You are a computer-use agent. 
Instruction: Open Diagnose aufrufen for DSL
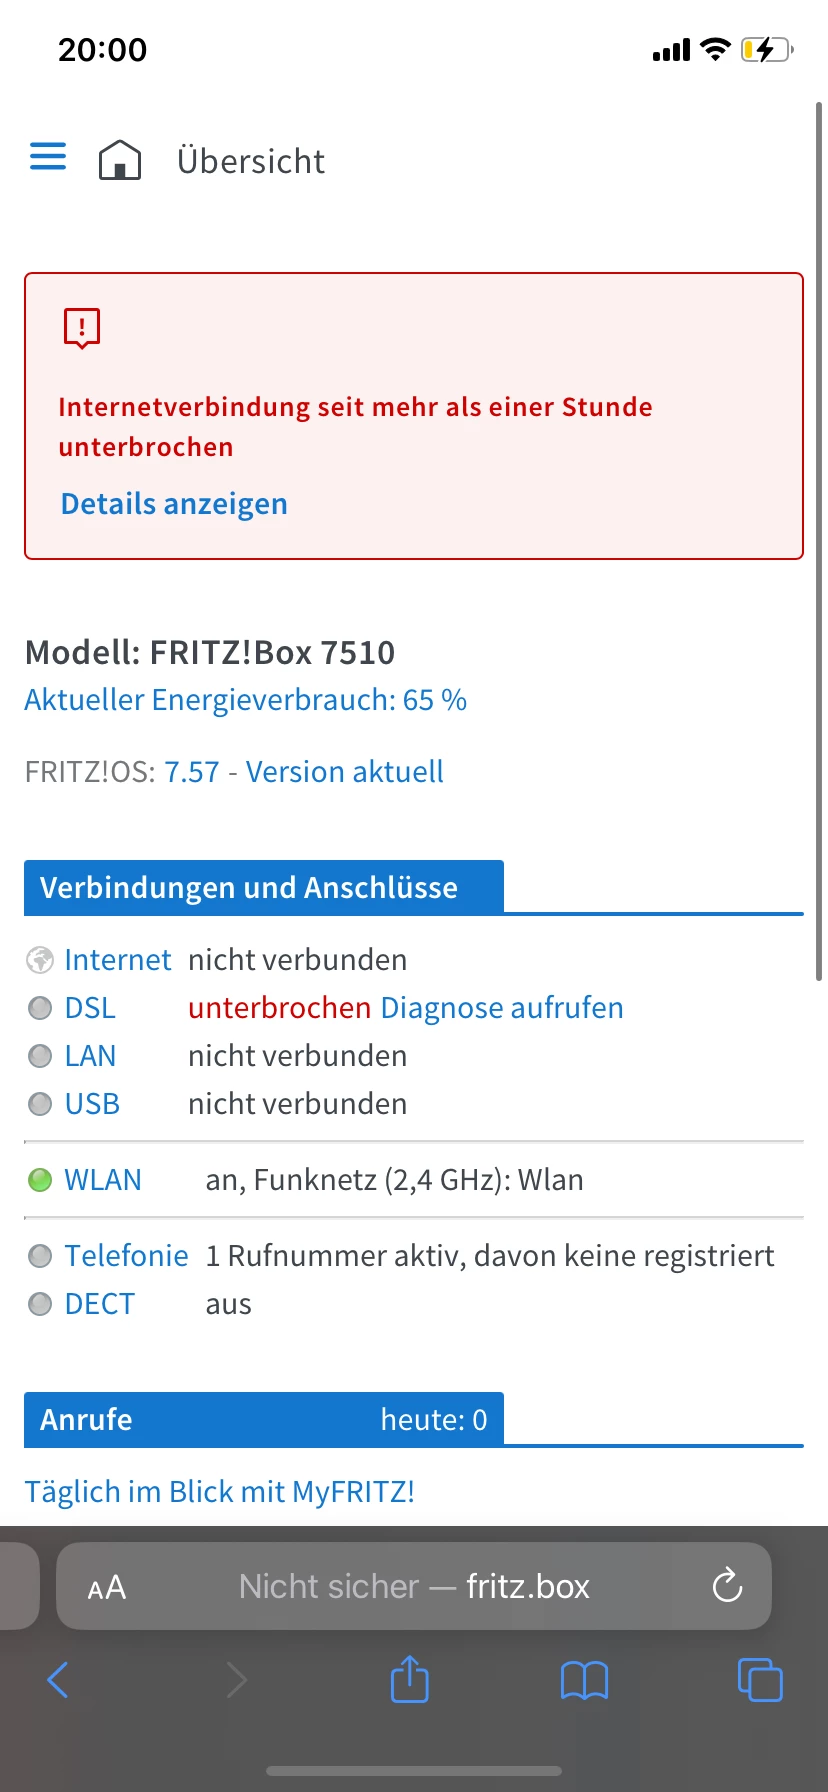(502, 1008)
